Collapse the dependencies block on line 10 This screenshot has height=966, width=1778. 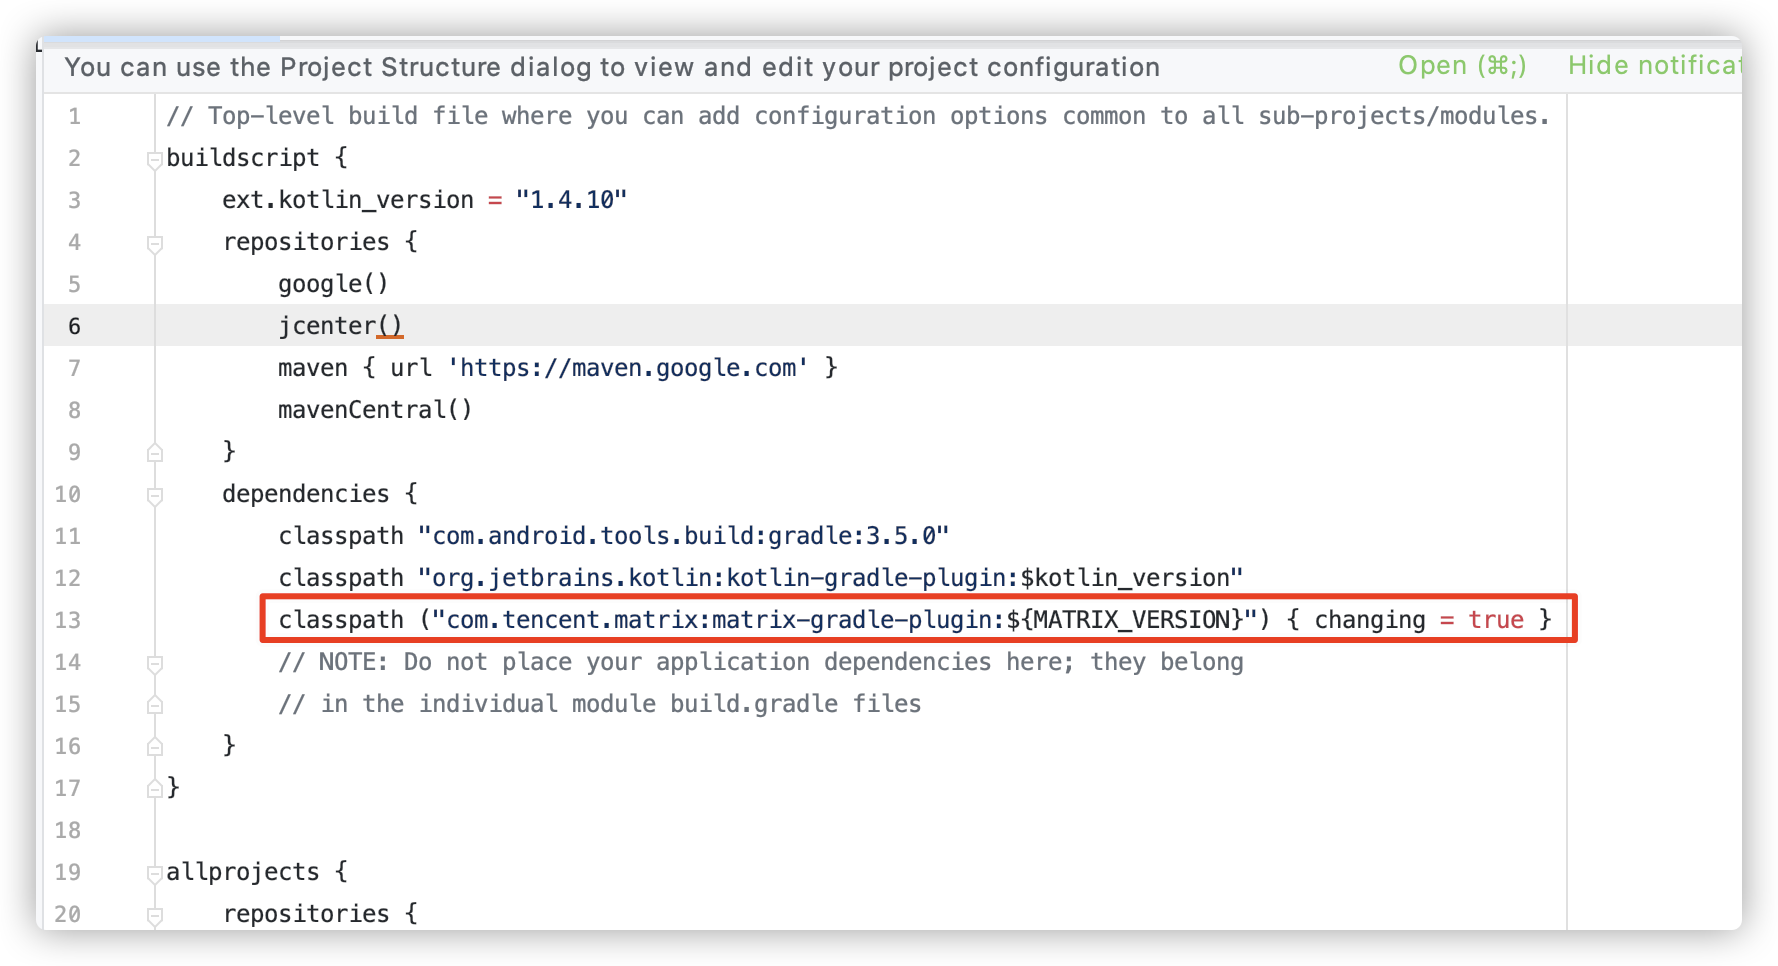point(154,495)
